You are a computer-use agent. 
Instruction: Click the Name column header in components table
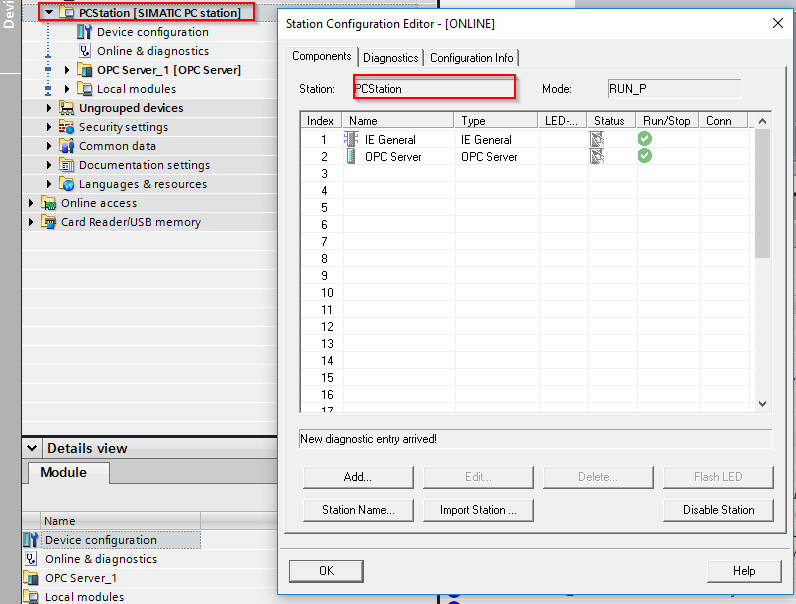[x=398, y=121]
